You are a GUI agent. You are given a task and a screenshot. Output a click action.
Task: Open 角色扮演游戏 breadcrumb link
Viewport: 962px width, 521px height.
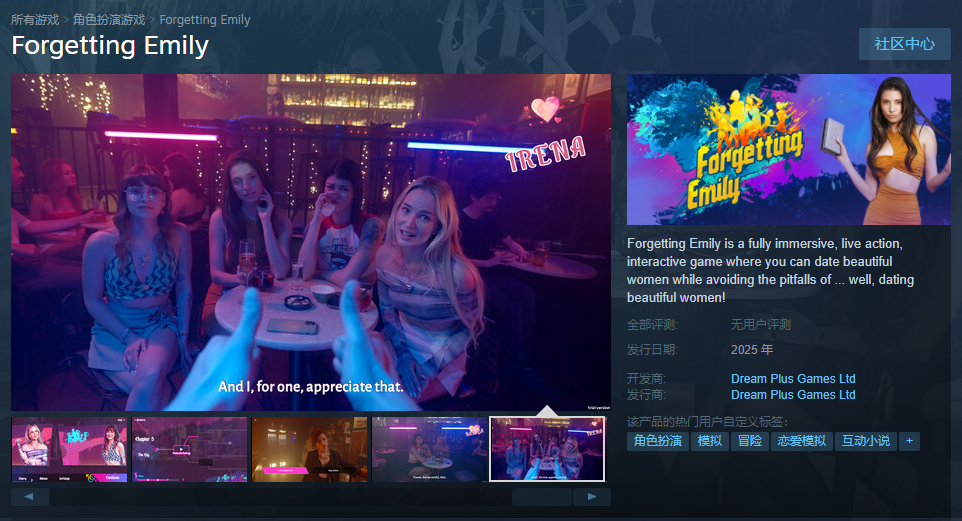pos(109,20)
